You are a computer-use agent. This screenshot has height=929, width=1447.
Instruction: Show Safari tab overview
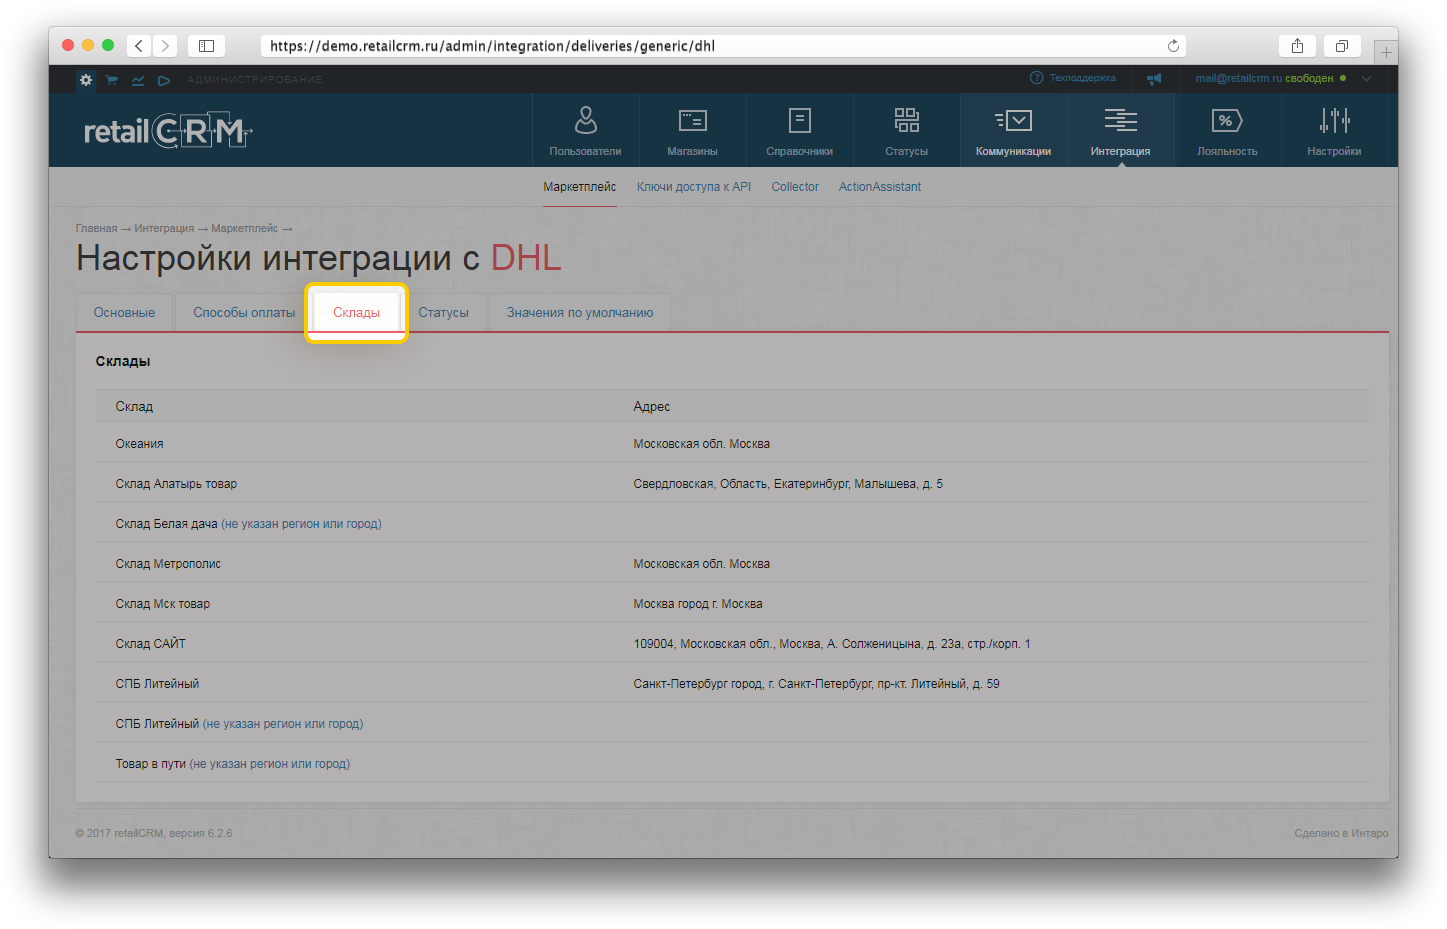tap(1342, 46)
